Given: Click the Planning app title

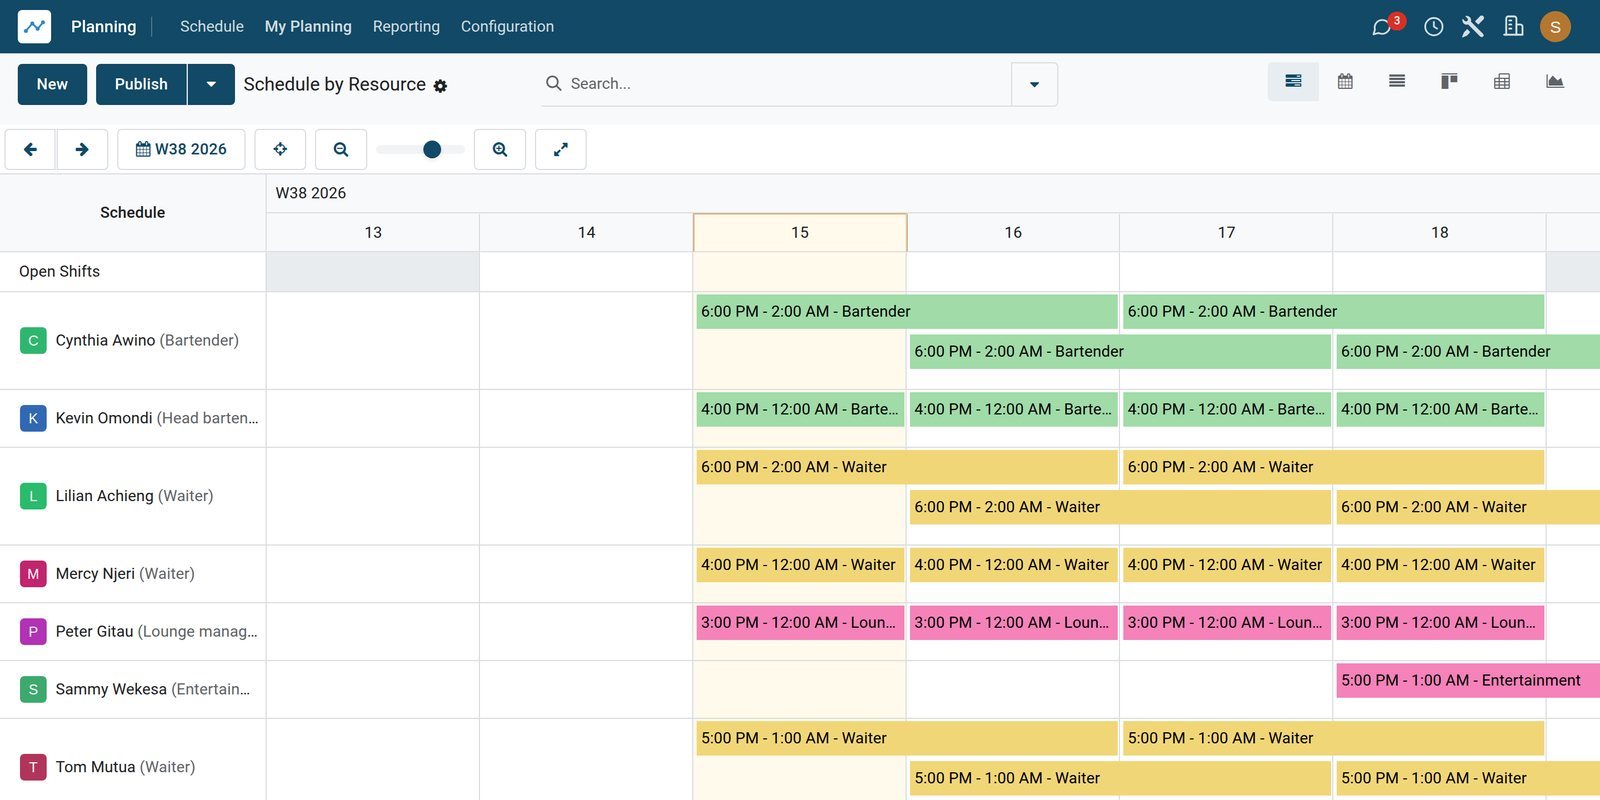Looking at the screenshot, I should [104, 26].
